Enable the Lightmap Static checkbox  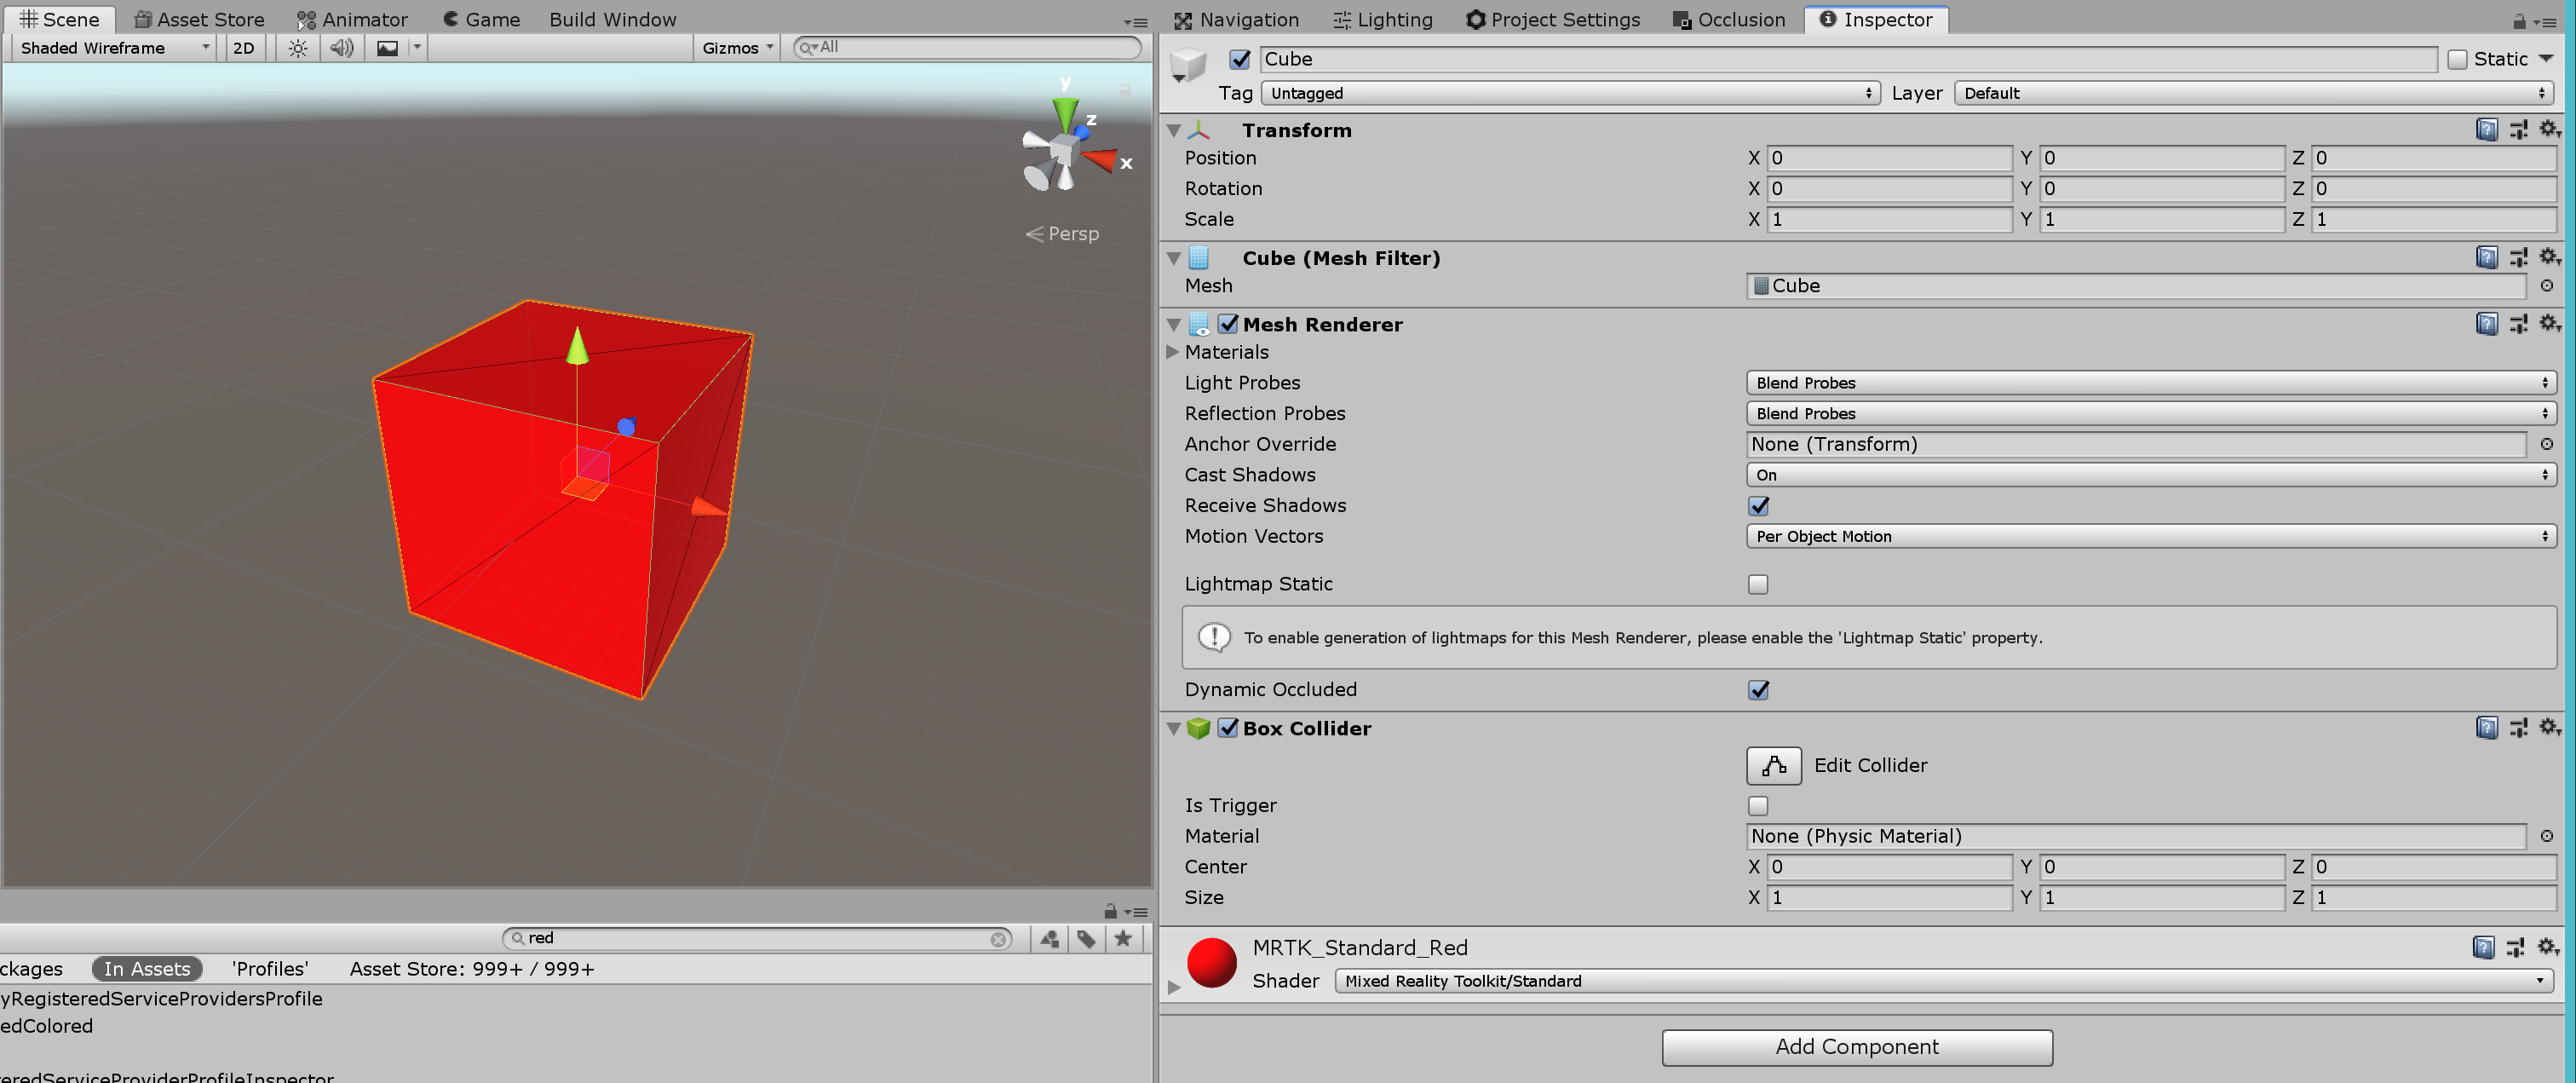(1758, 584)
